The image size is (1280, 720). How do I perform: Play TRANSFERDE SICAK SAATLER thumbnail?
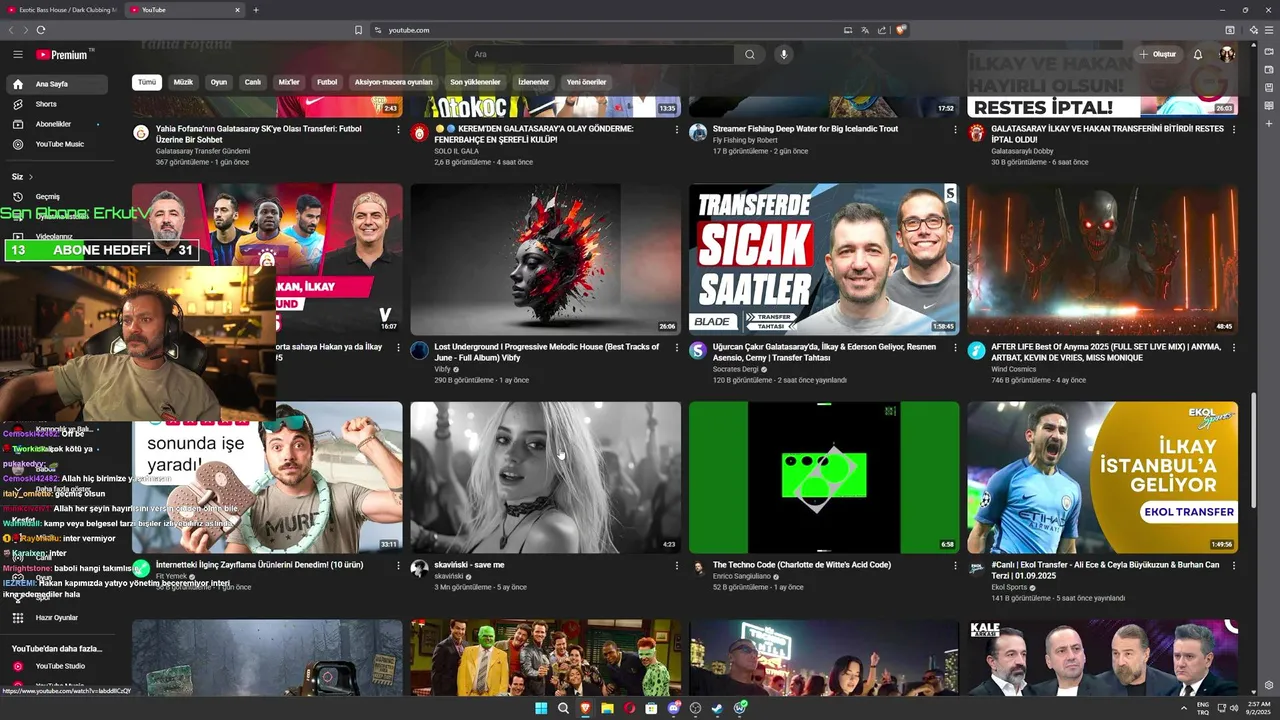pos(824,259)
